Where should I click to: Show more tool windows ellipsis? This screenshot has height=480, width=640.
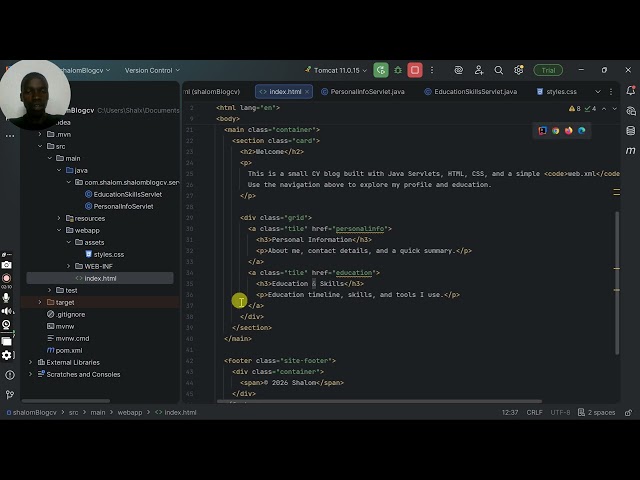click(x=10, y=136)
